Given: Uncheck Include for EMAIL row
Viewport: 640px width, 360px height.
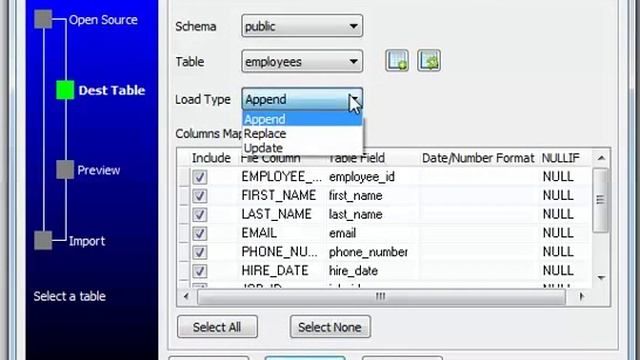Looking at the screenshot, I should (200, 233).
